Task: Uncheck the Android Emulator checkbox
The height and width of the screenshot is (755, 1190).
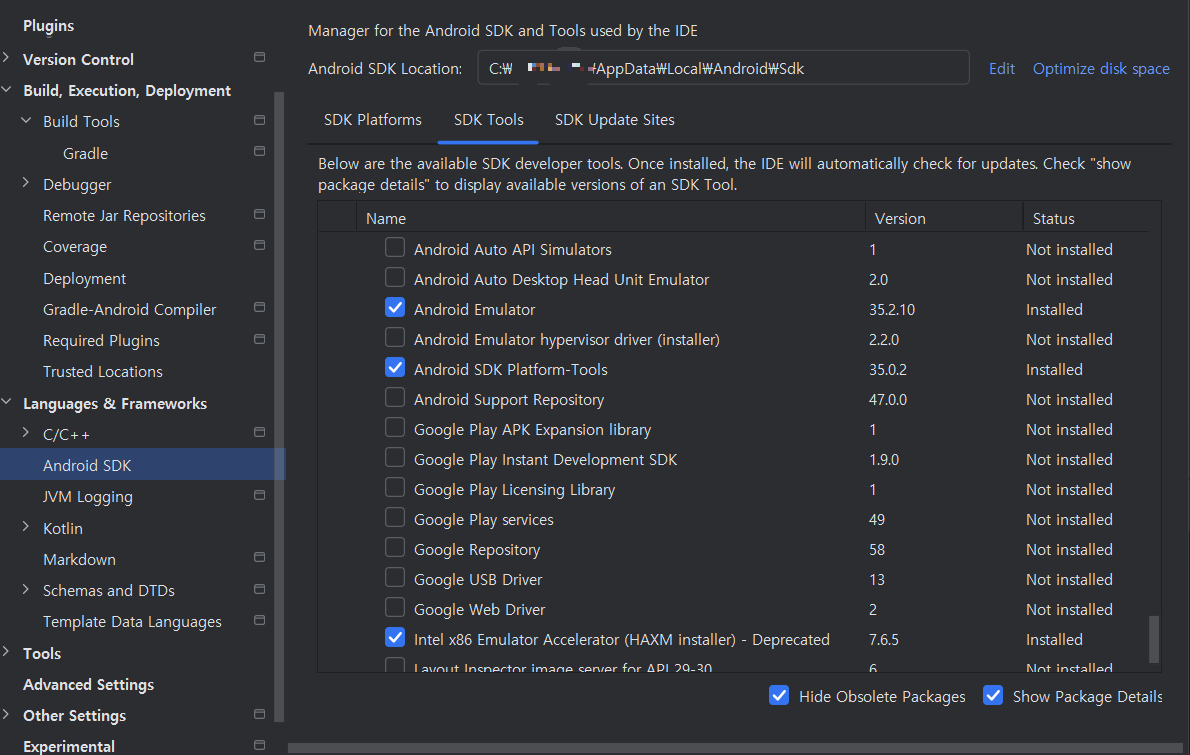Action: pos(395,307)
